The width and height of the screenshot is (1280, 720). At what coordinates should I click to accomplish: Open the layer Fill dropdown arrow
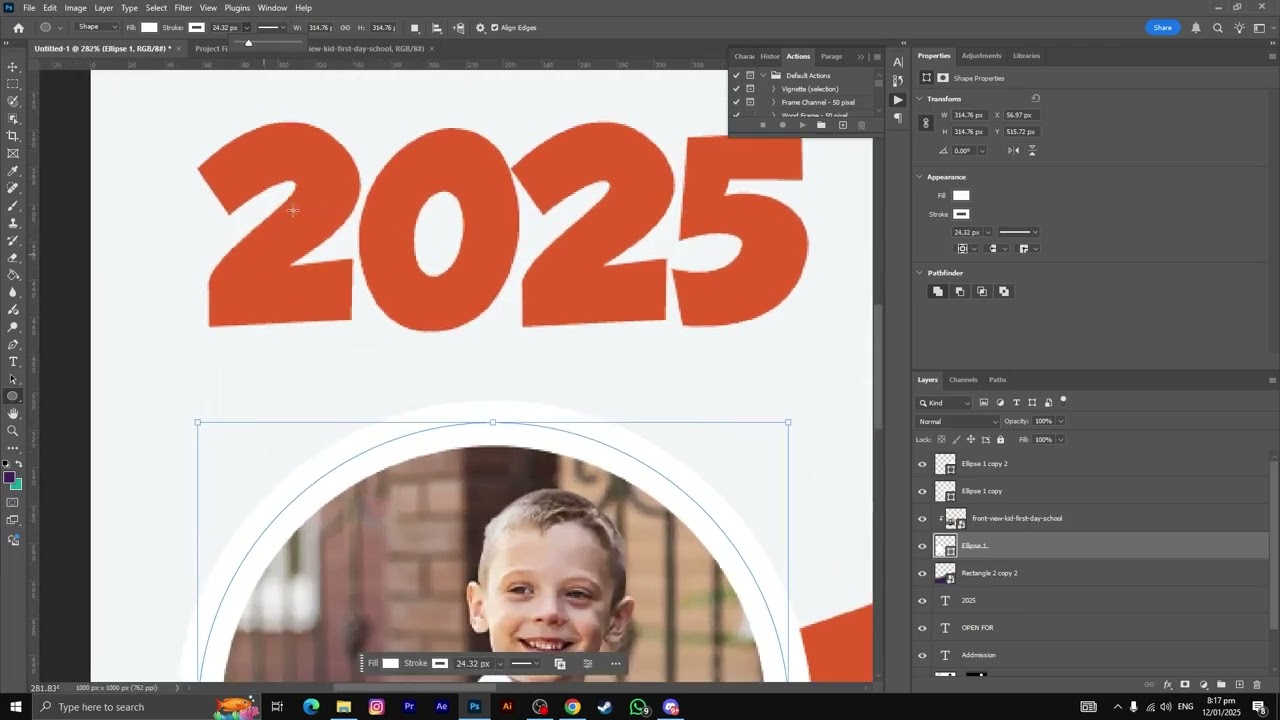tap(1060, 440)
